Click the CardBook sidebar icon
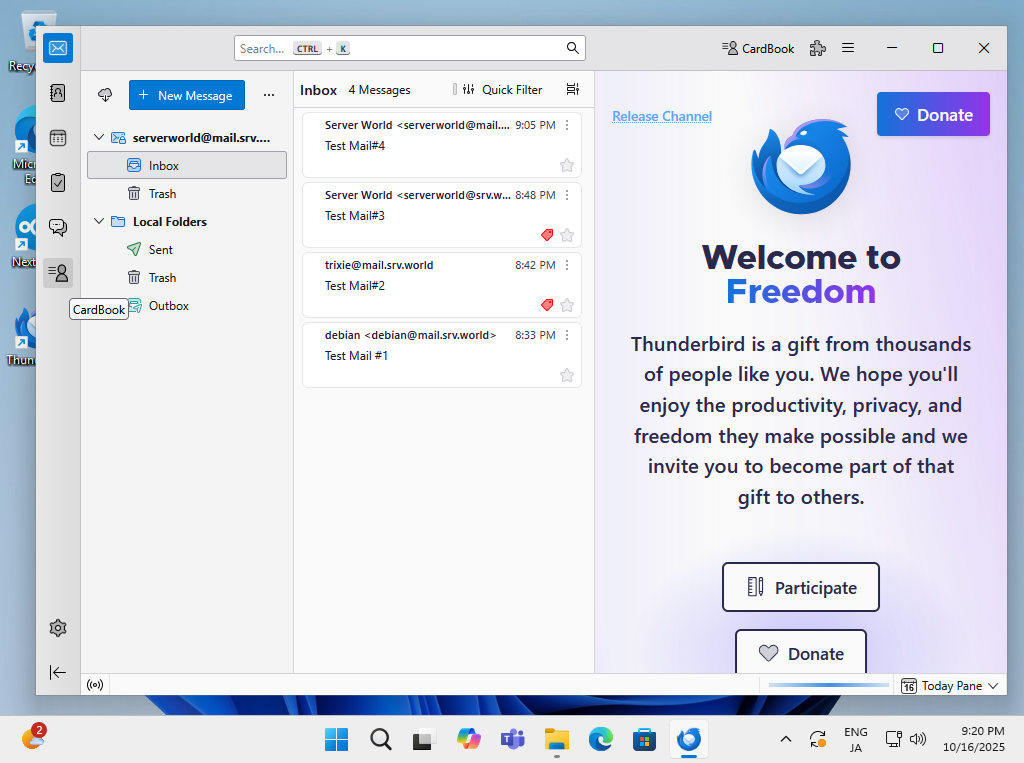 click(x=58, y=272)
